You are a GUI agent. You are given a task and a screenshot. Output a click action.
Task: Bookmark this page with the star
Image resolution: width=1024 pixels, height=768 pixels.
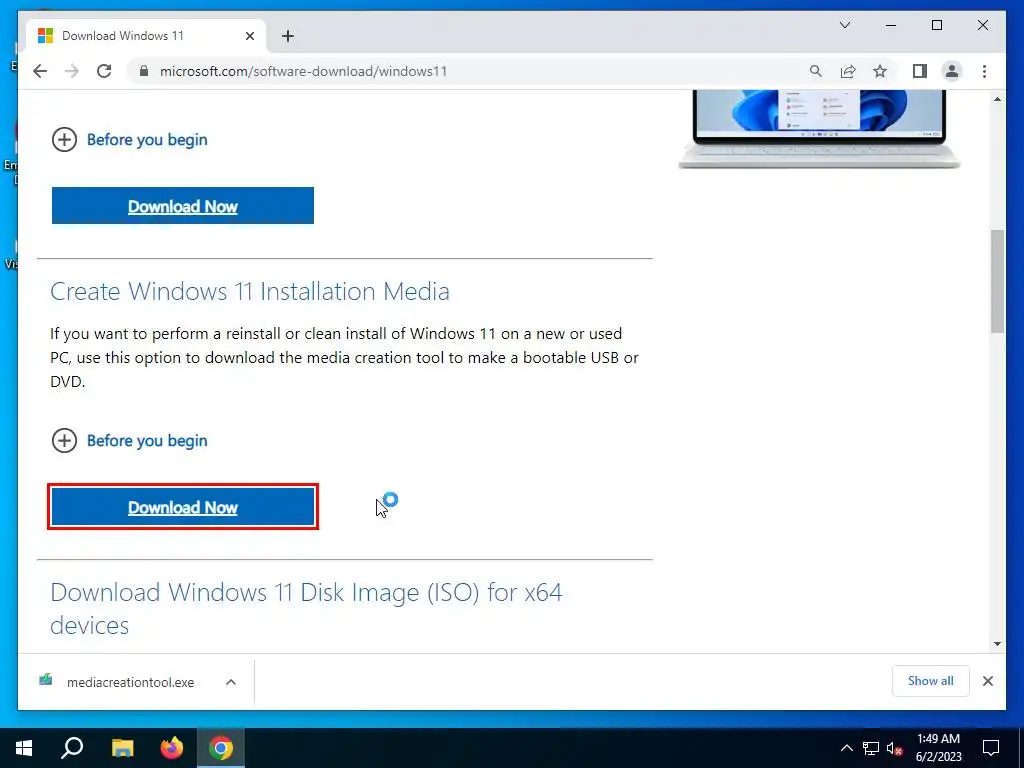coord(880,71)
